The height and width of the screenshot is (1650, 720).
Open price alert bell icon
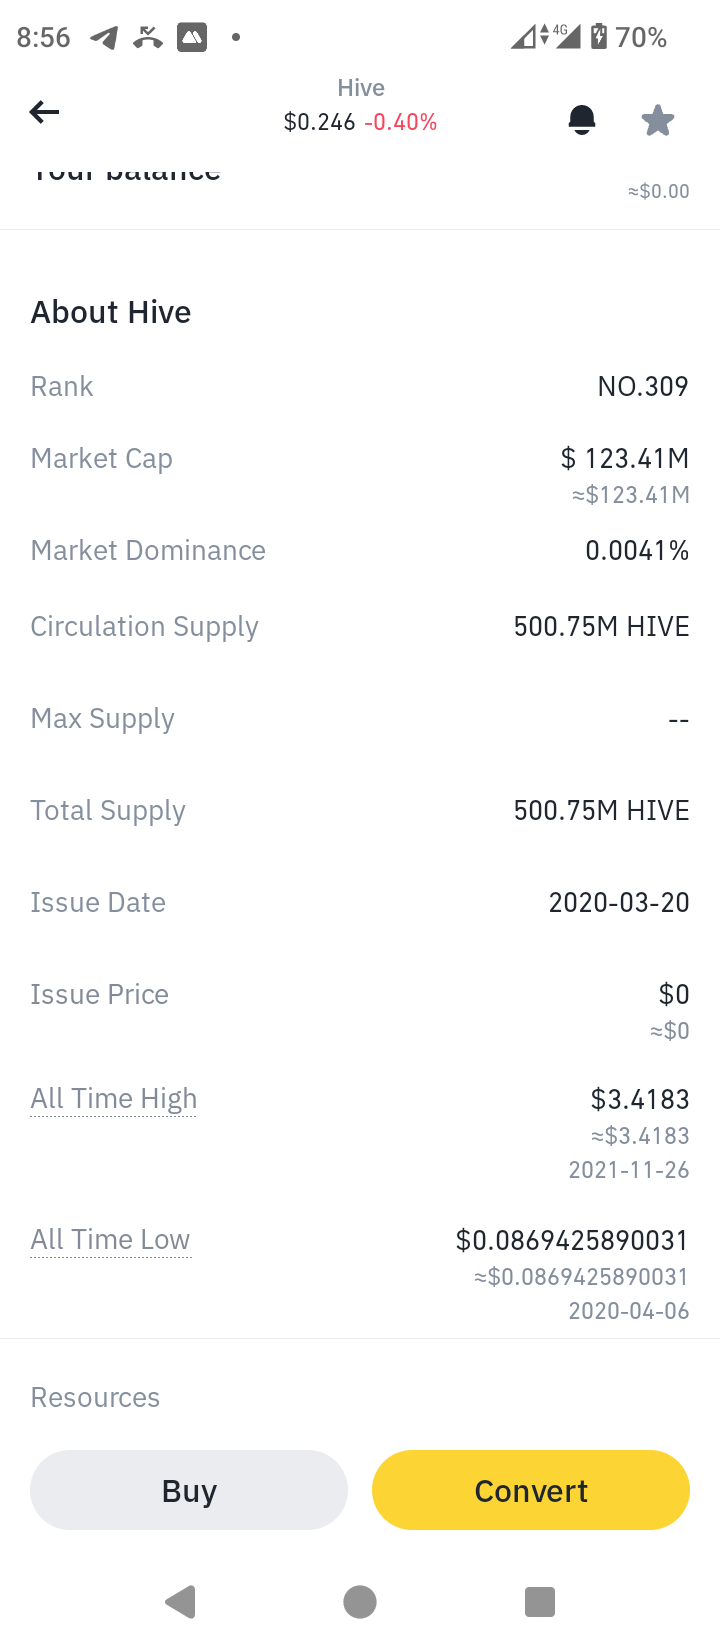click(x=582, y=120)
